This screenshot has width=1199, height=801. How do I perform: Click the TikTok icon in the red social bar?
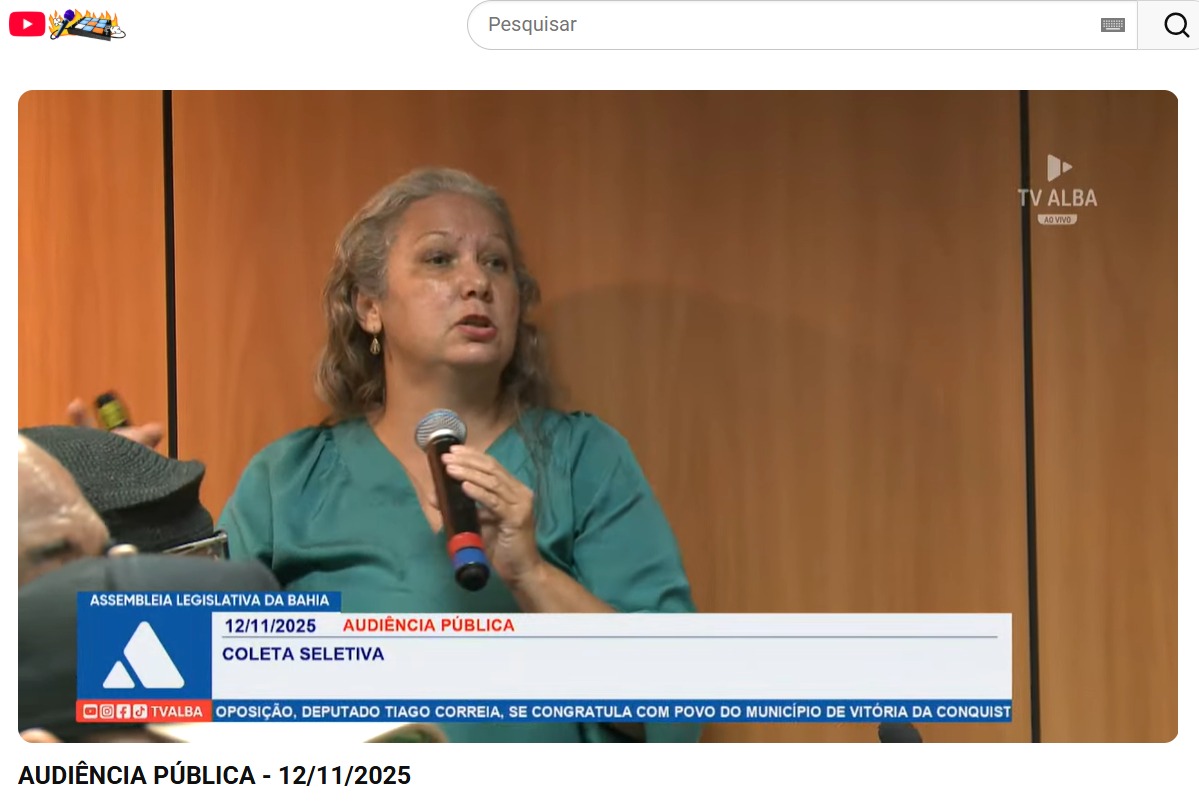coord(139,712)
